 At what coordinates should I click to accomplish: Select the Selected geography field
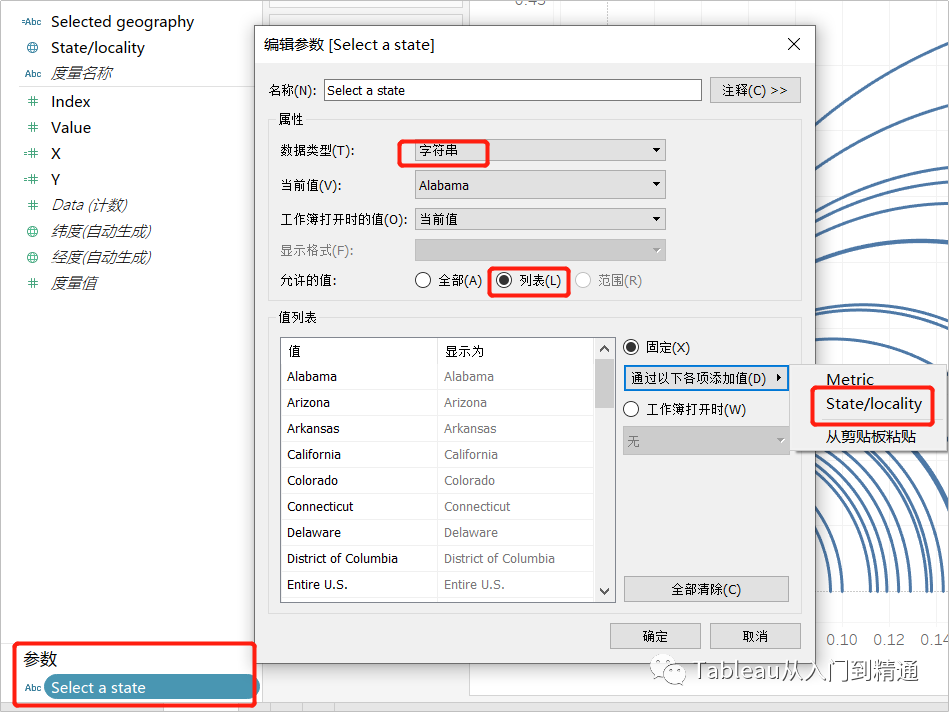[x=122, y=22]
